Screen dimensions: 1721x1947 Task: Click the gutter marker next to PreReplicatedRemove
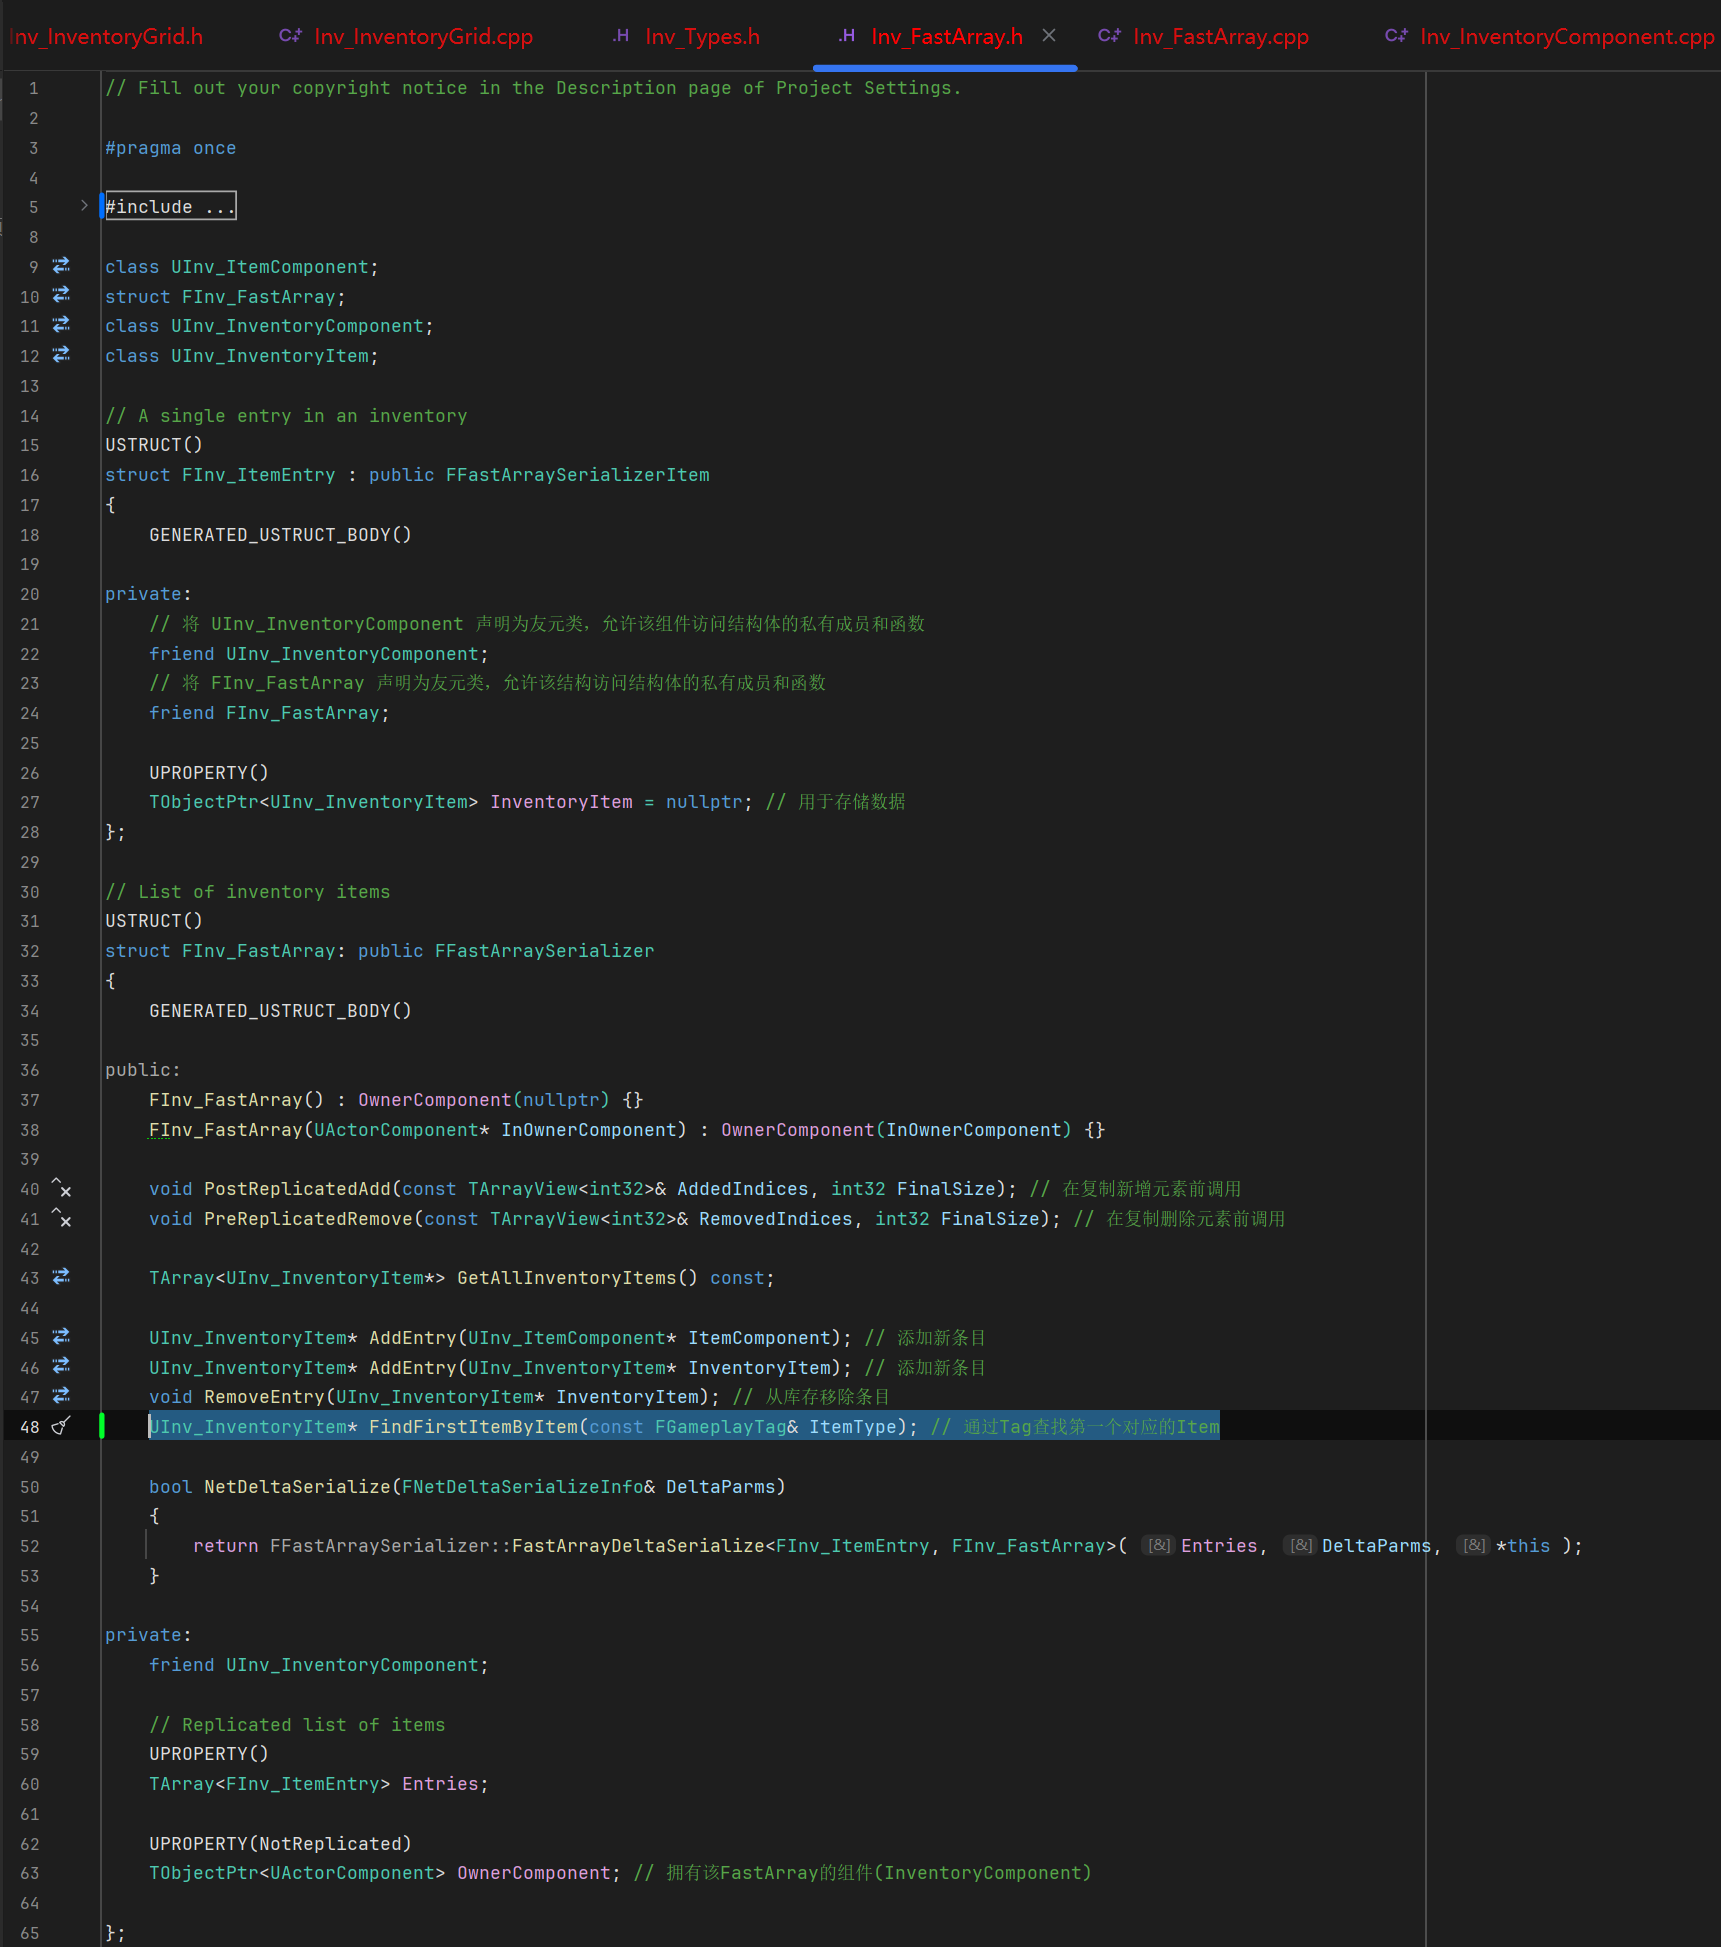(61, 1218)
